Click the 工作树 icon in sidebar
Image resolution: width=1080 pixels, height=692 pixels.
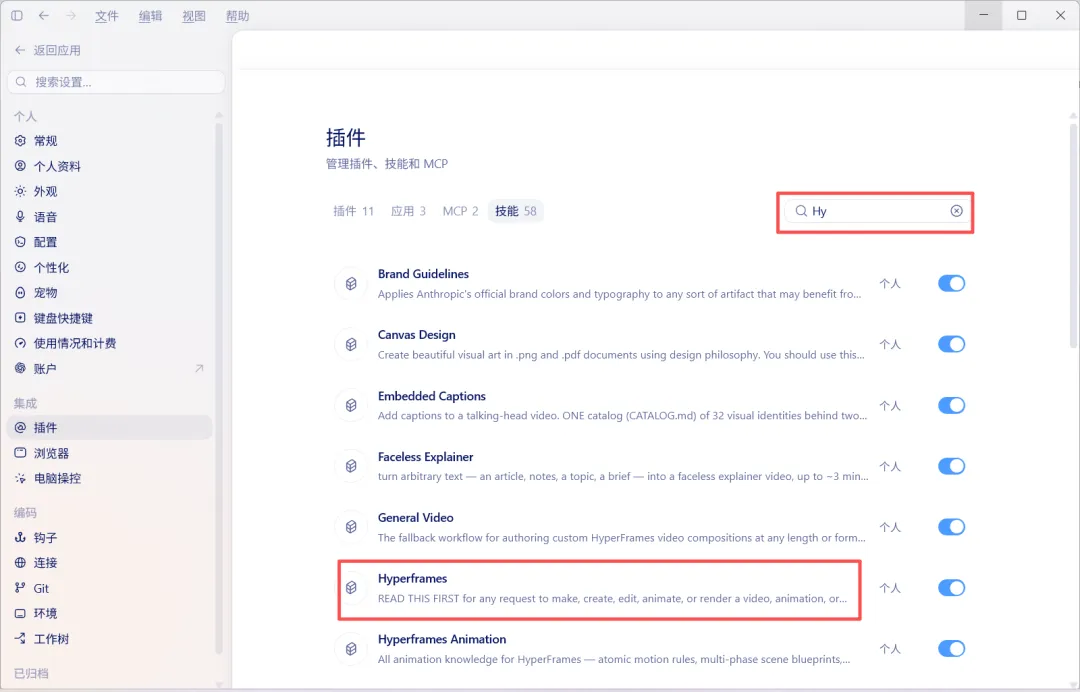click(20, 638)
